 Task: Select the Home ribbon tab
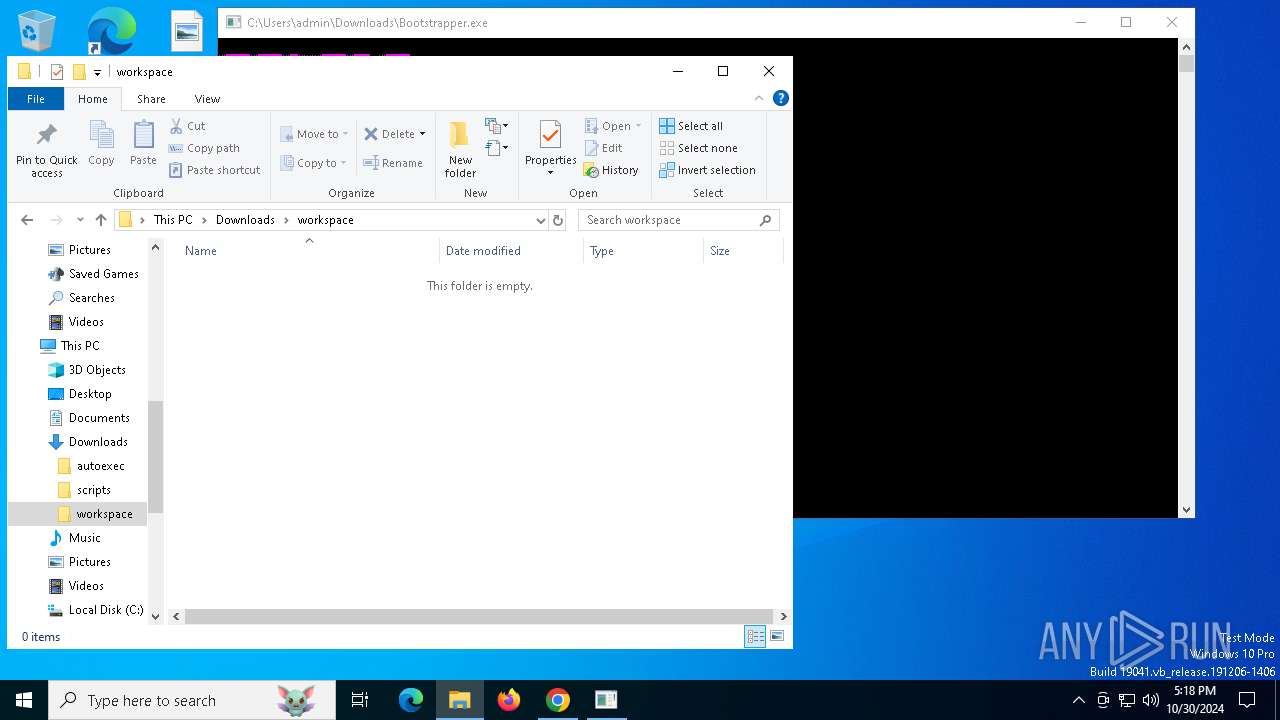click(x=93, y=99)
